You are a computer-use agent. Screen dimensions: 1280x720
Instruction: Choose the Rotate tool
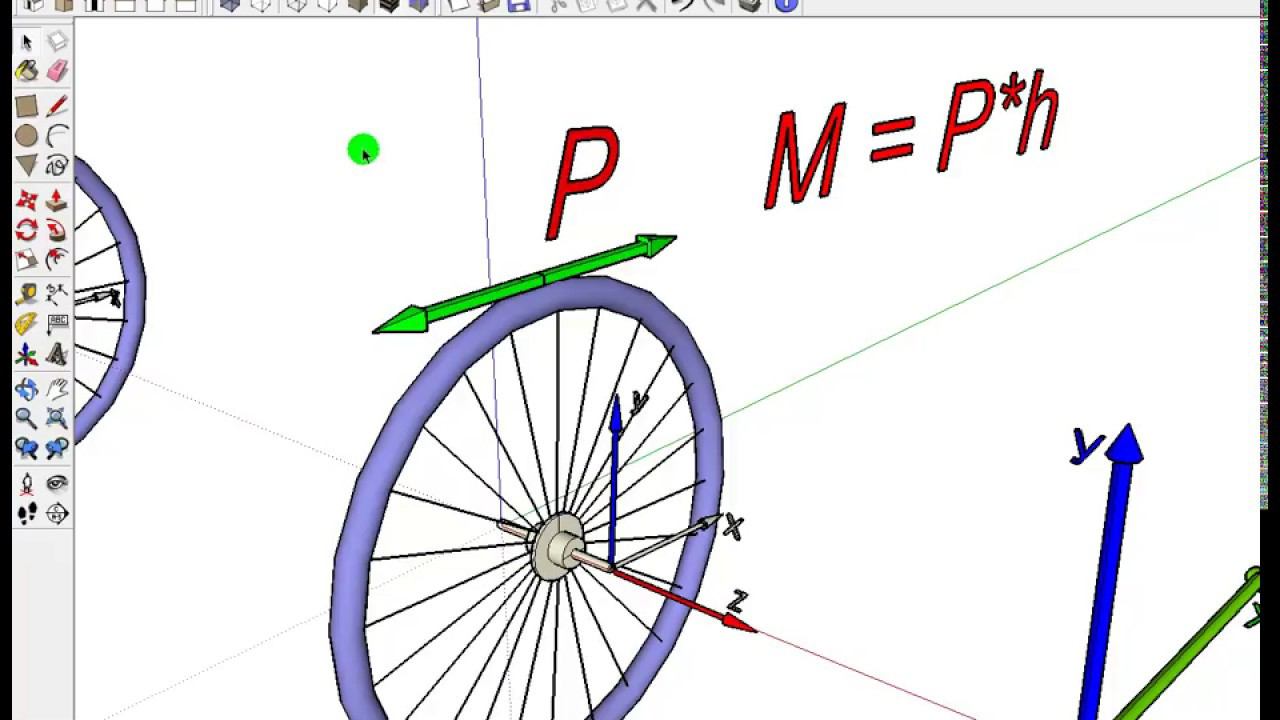pyautogui.click(x=27, y=230)
